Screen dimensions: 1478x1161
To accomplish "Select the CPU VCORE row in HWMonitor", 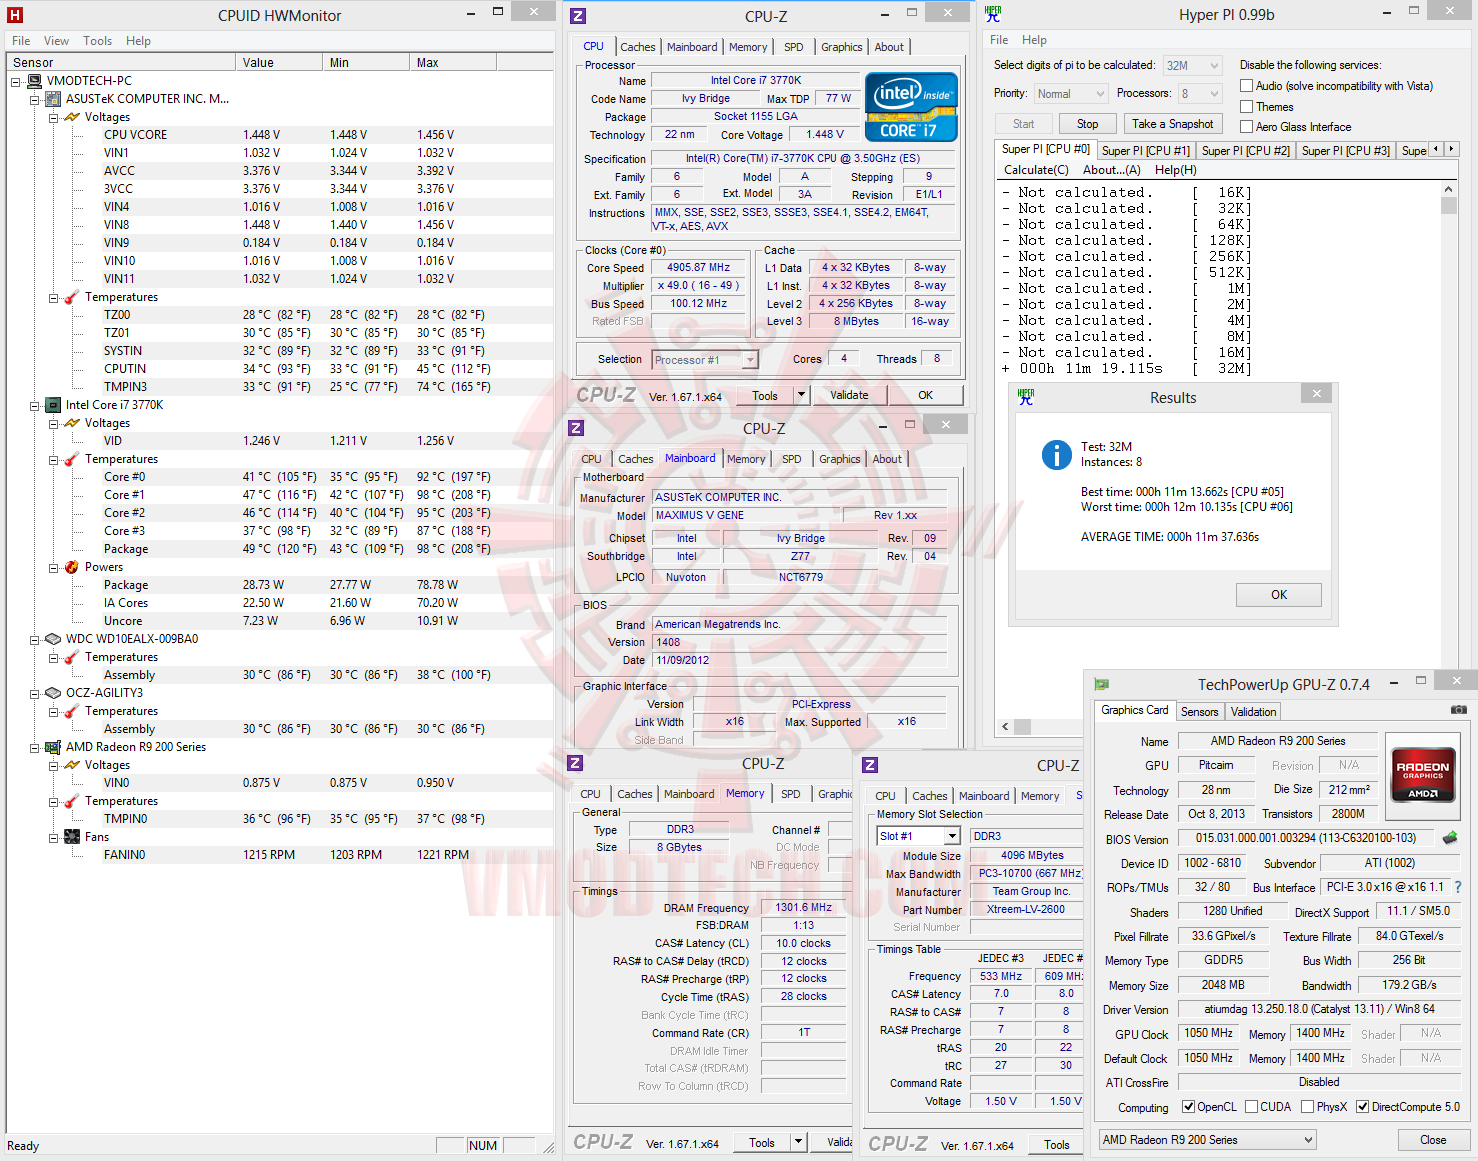I will click(280, 135).
